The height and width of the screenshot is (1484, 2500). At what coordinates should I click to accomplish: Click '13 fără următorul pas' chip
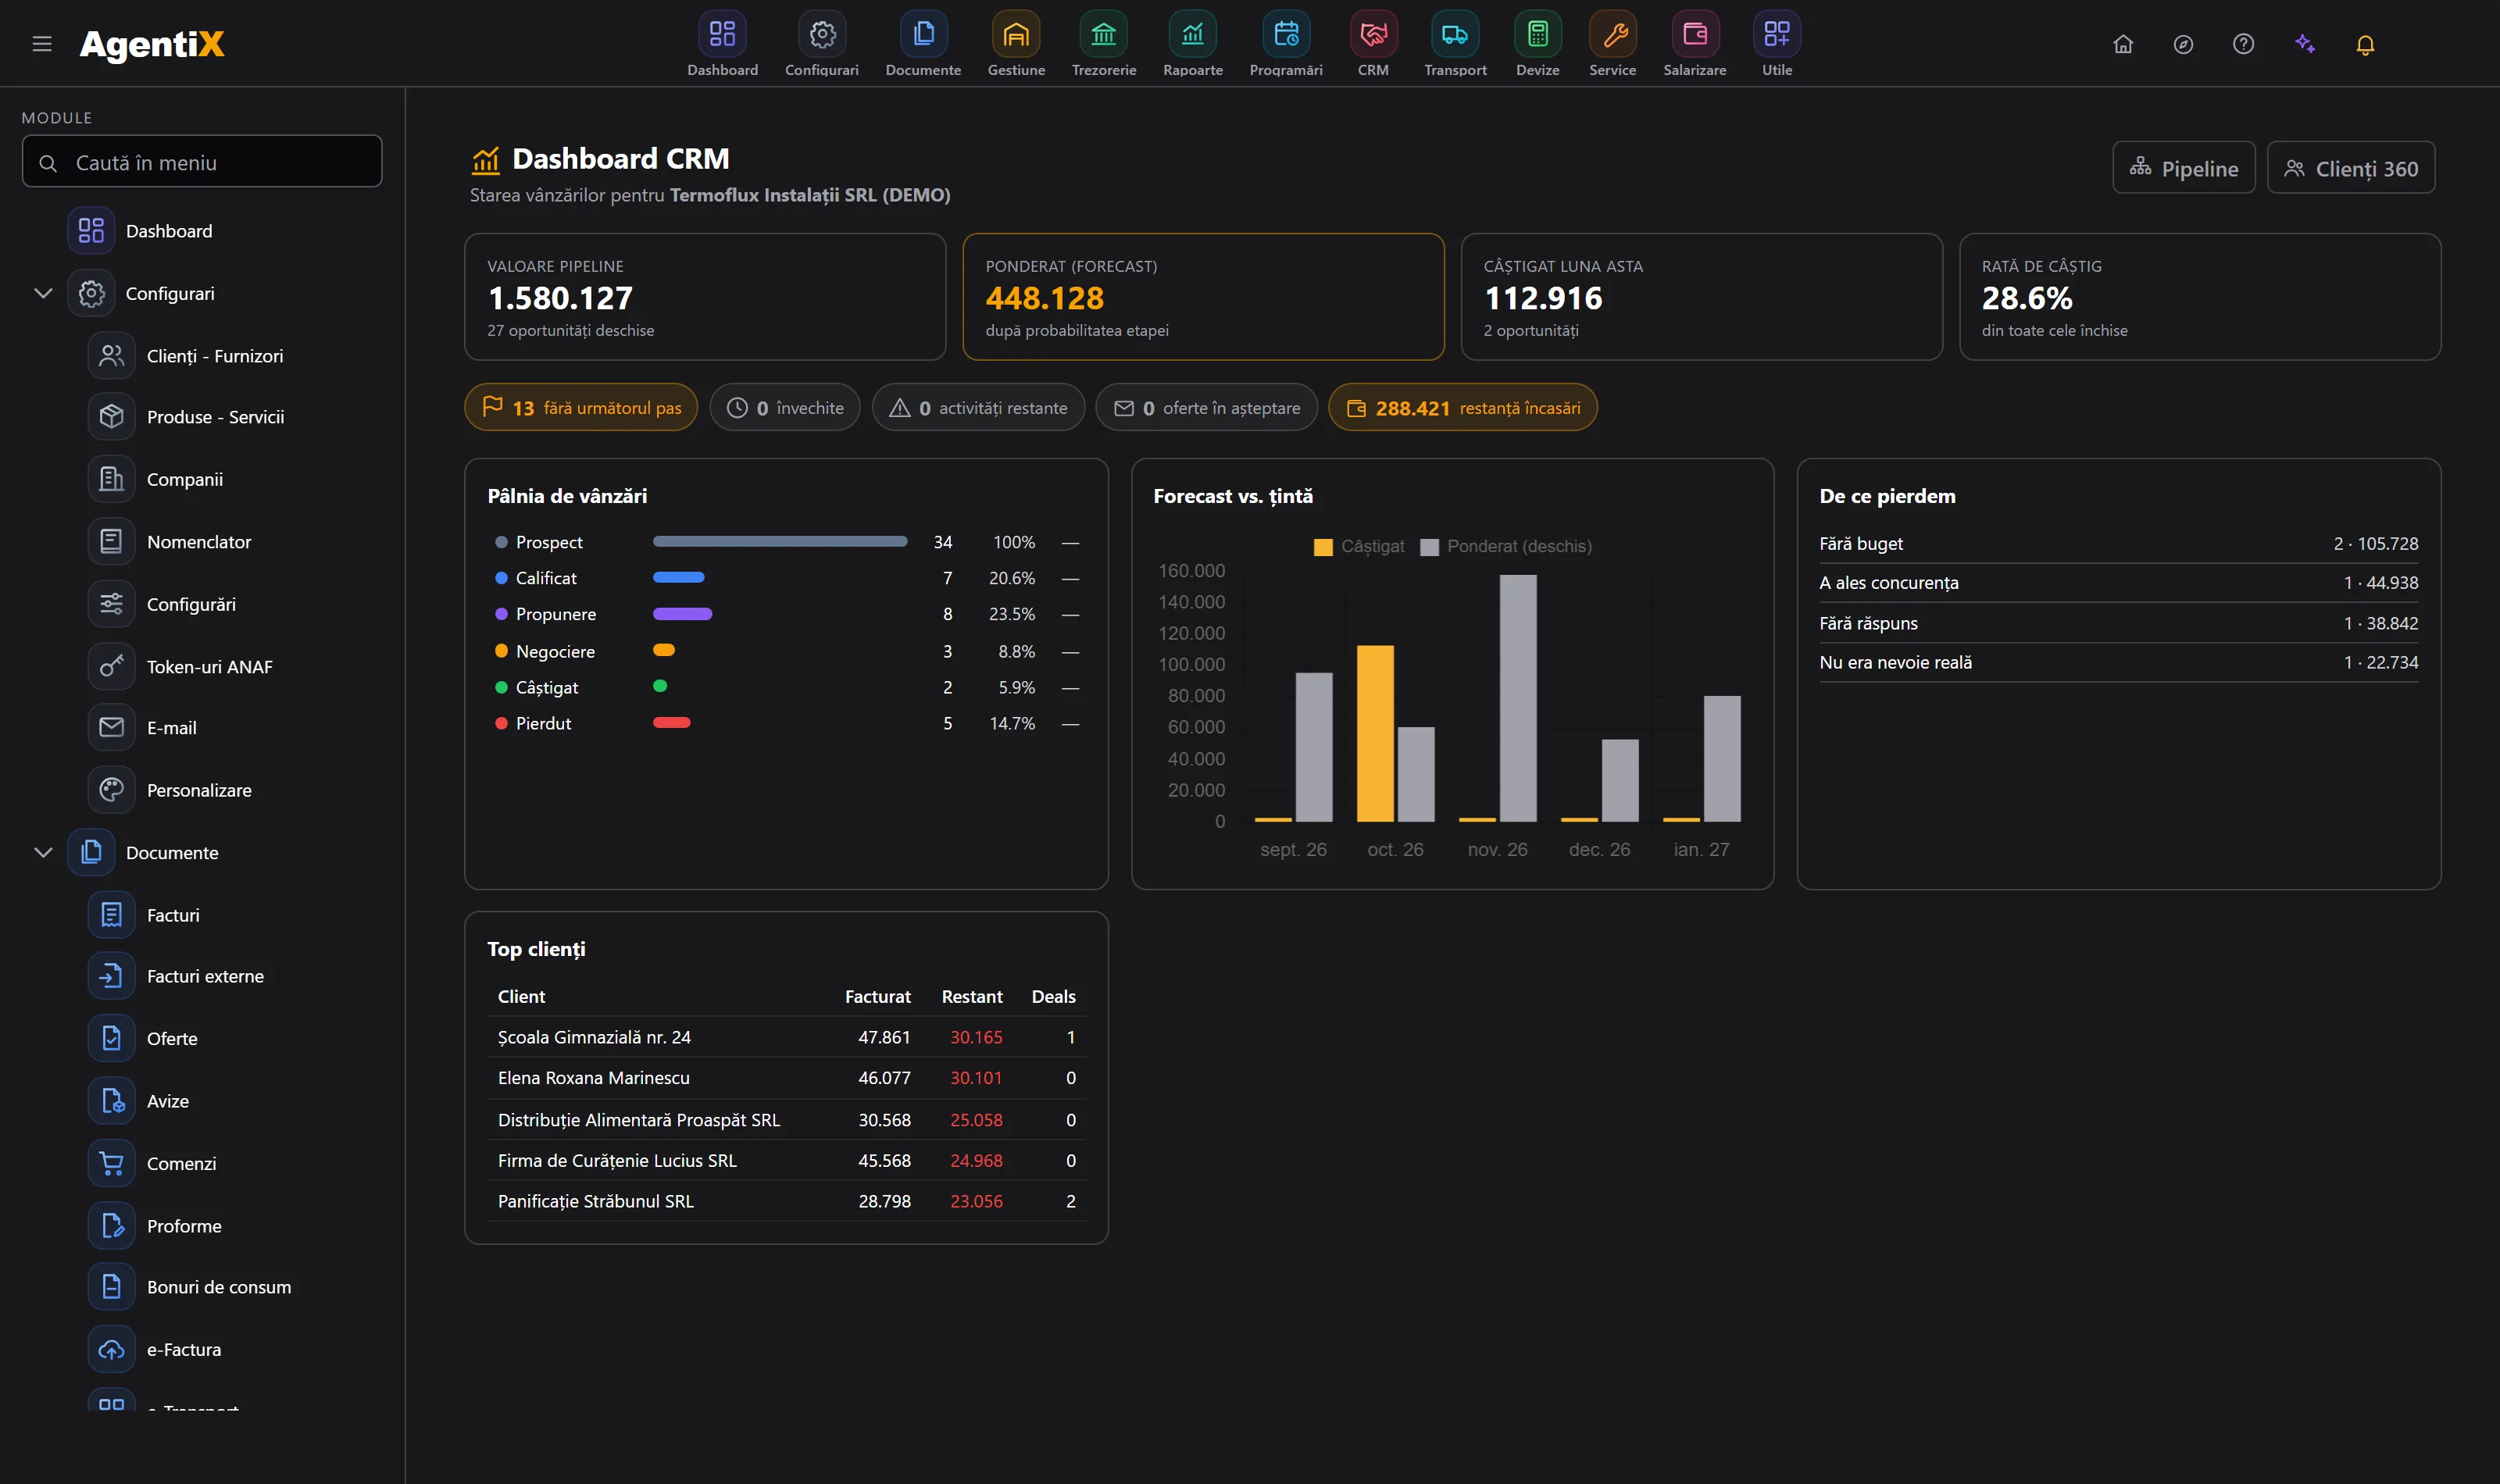pos(581,407)
